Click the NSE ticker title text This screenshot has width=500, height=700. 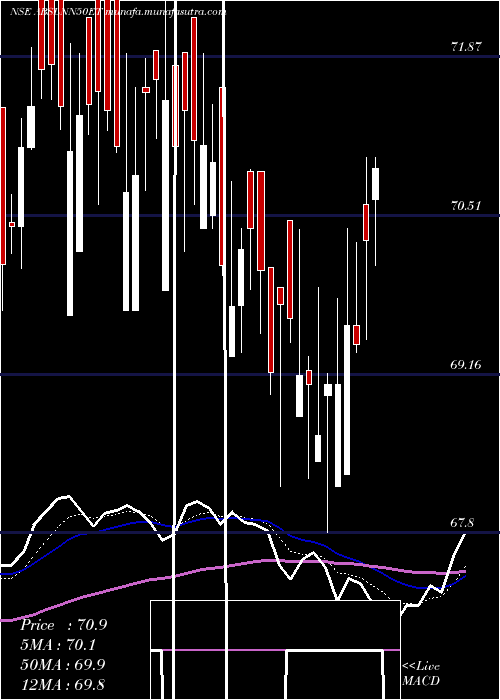point(118,12)
